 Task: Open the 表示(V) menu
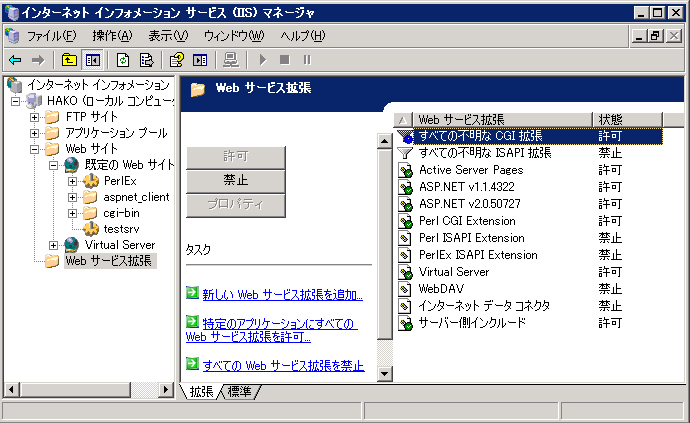coord(168,36)
